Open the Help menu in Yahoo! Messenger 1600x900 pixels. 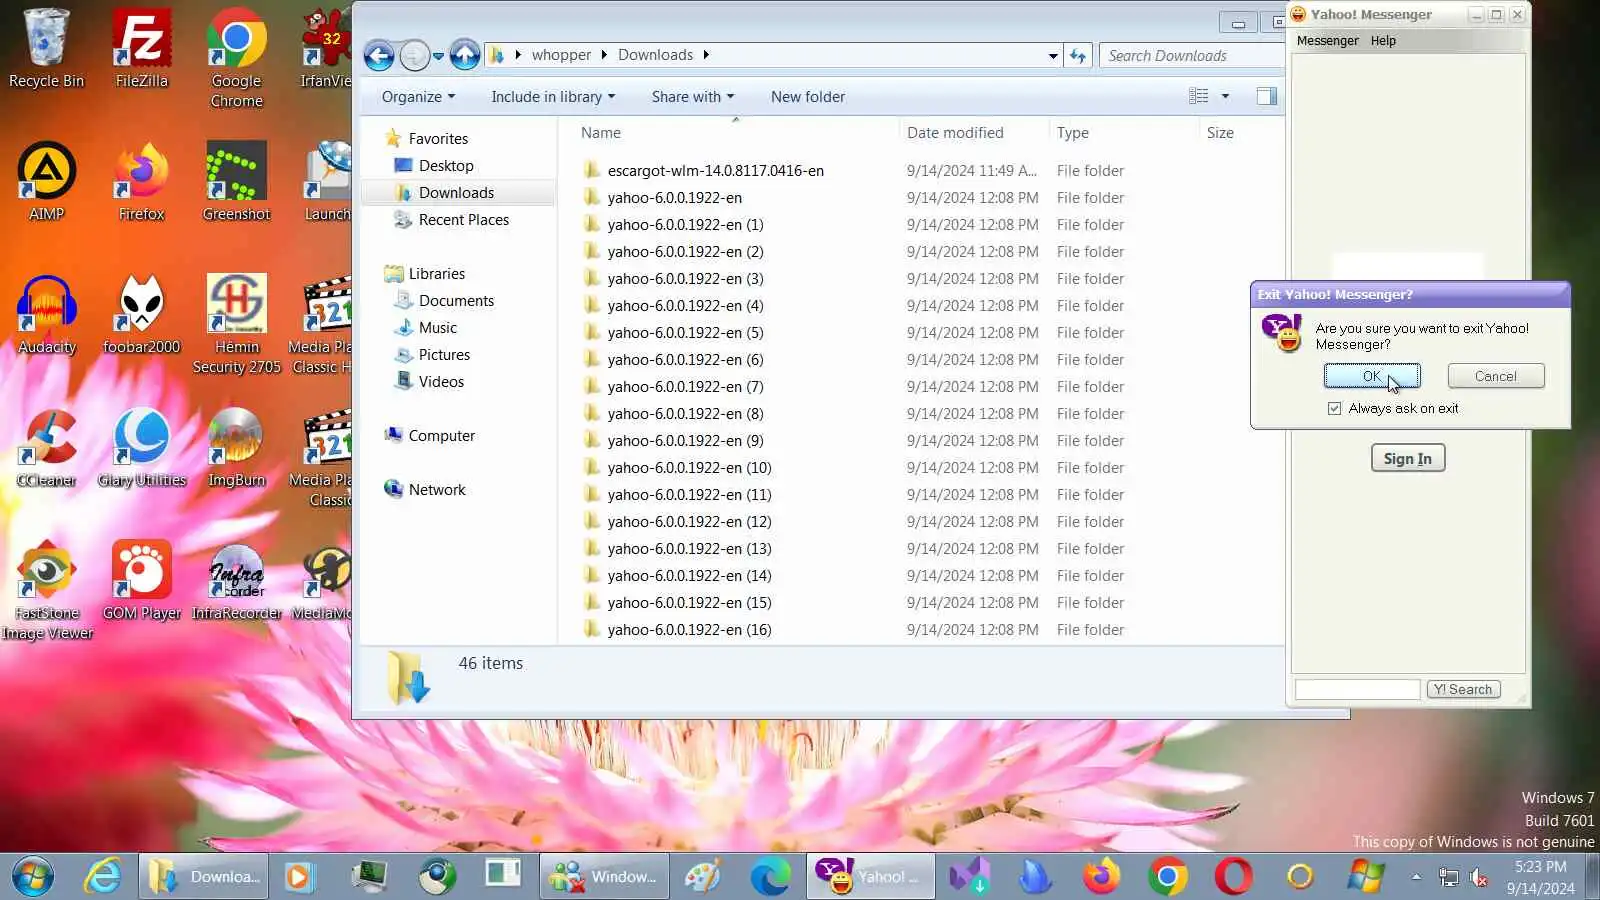pos(1383,40)
